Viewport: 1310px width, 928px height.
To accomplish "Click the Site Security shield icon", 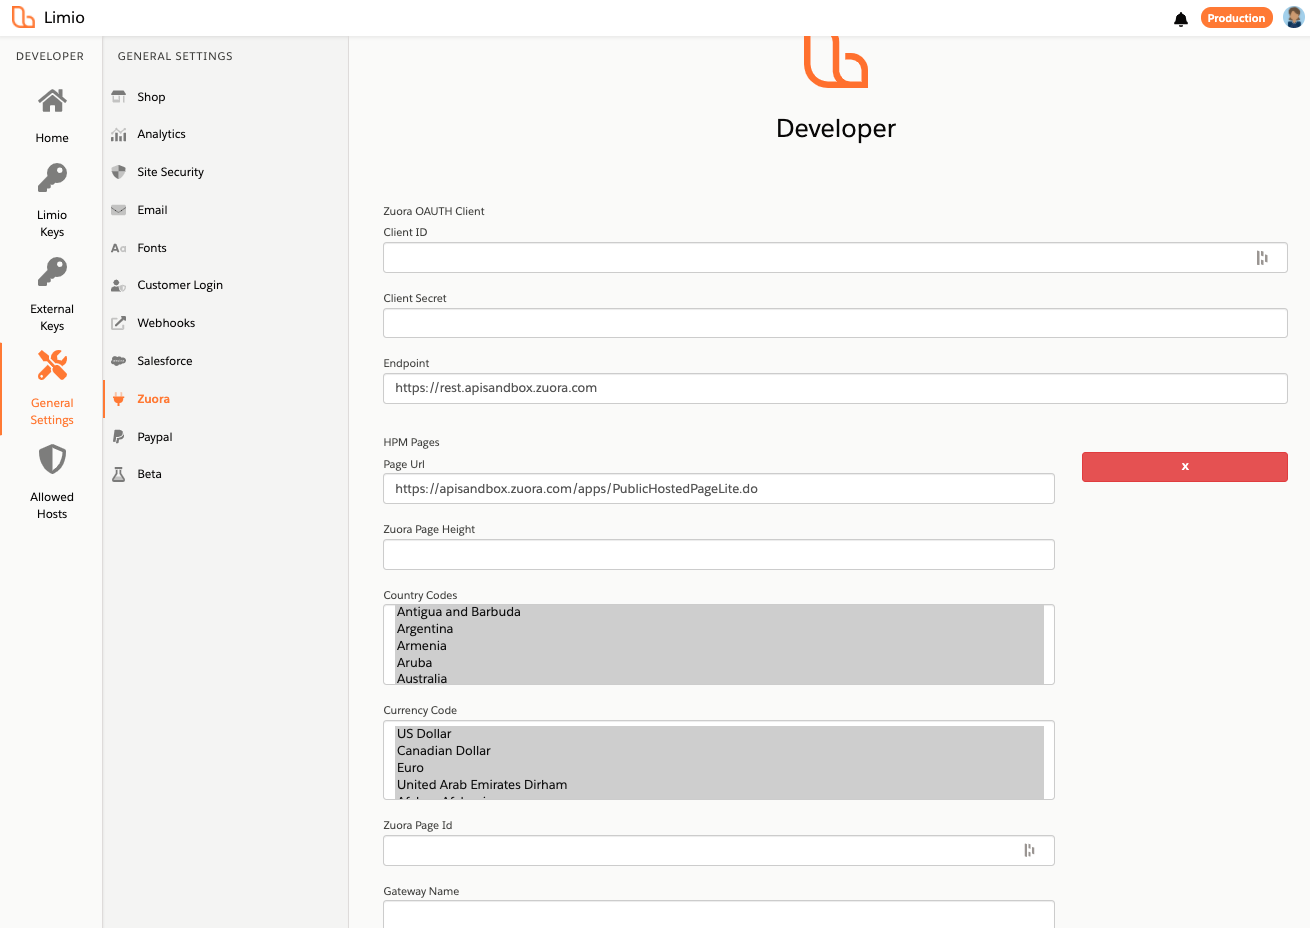I will [x=118, y=172].
